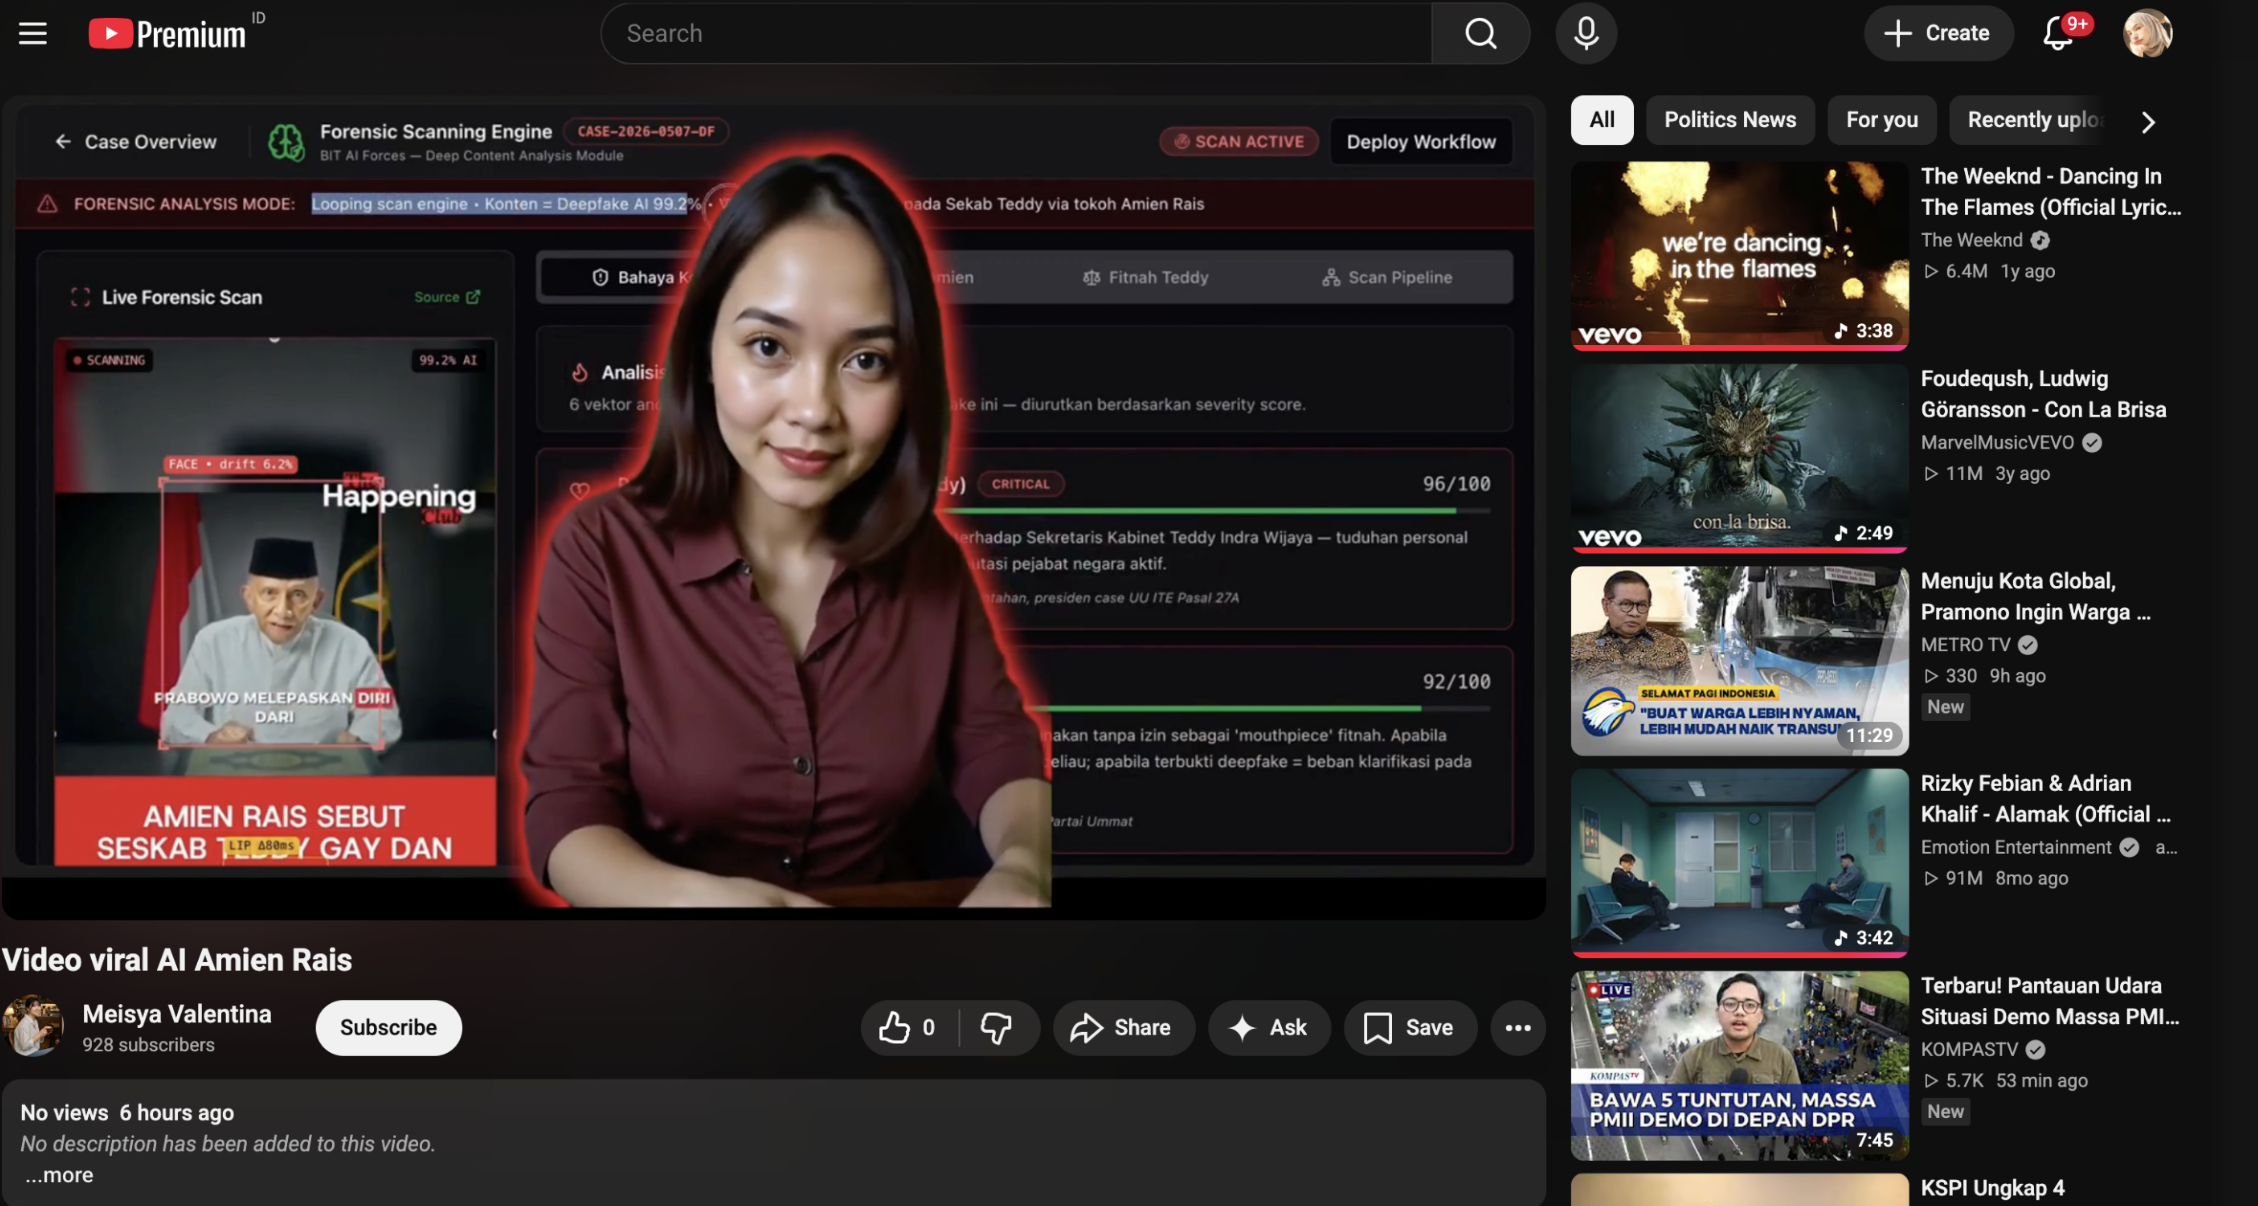This screenshot has width=2258, height=1206.
Task: Open title "Terbaru! Pantauan Udara Situasi Demo Massa"
Action: click(2050, 1001)
